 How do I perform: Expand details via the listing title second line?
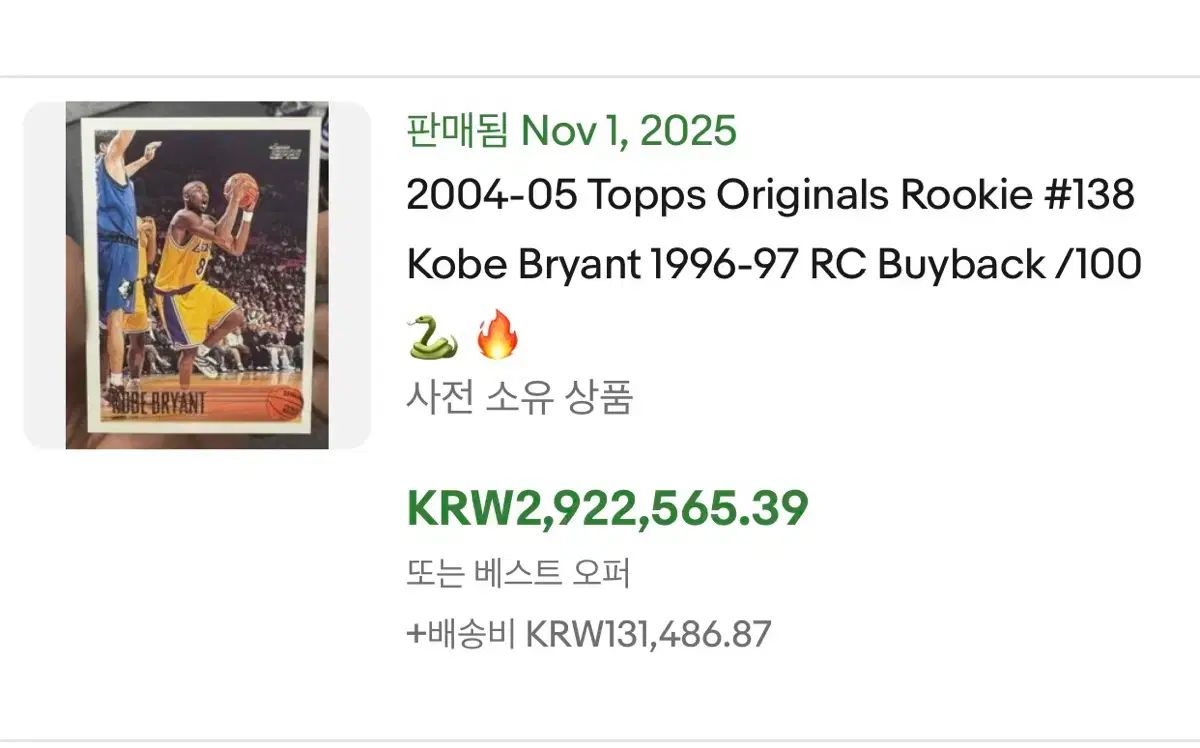[x=770, y=264]
